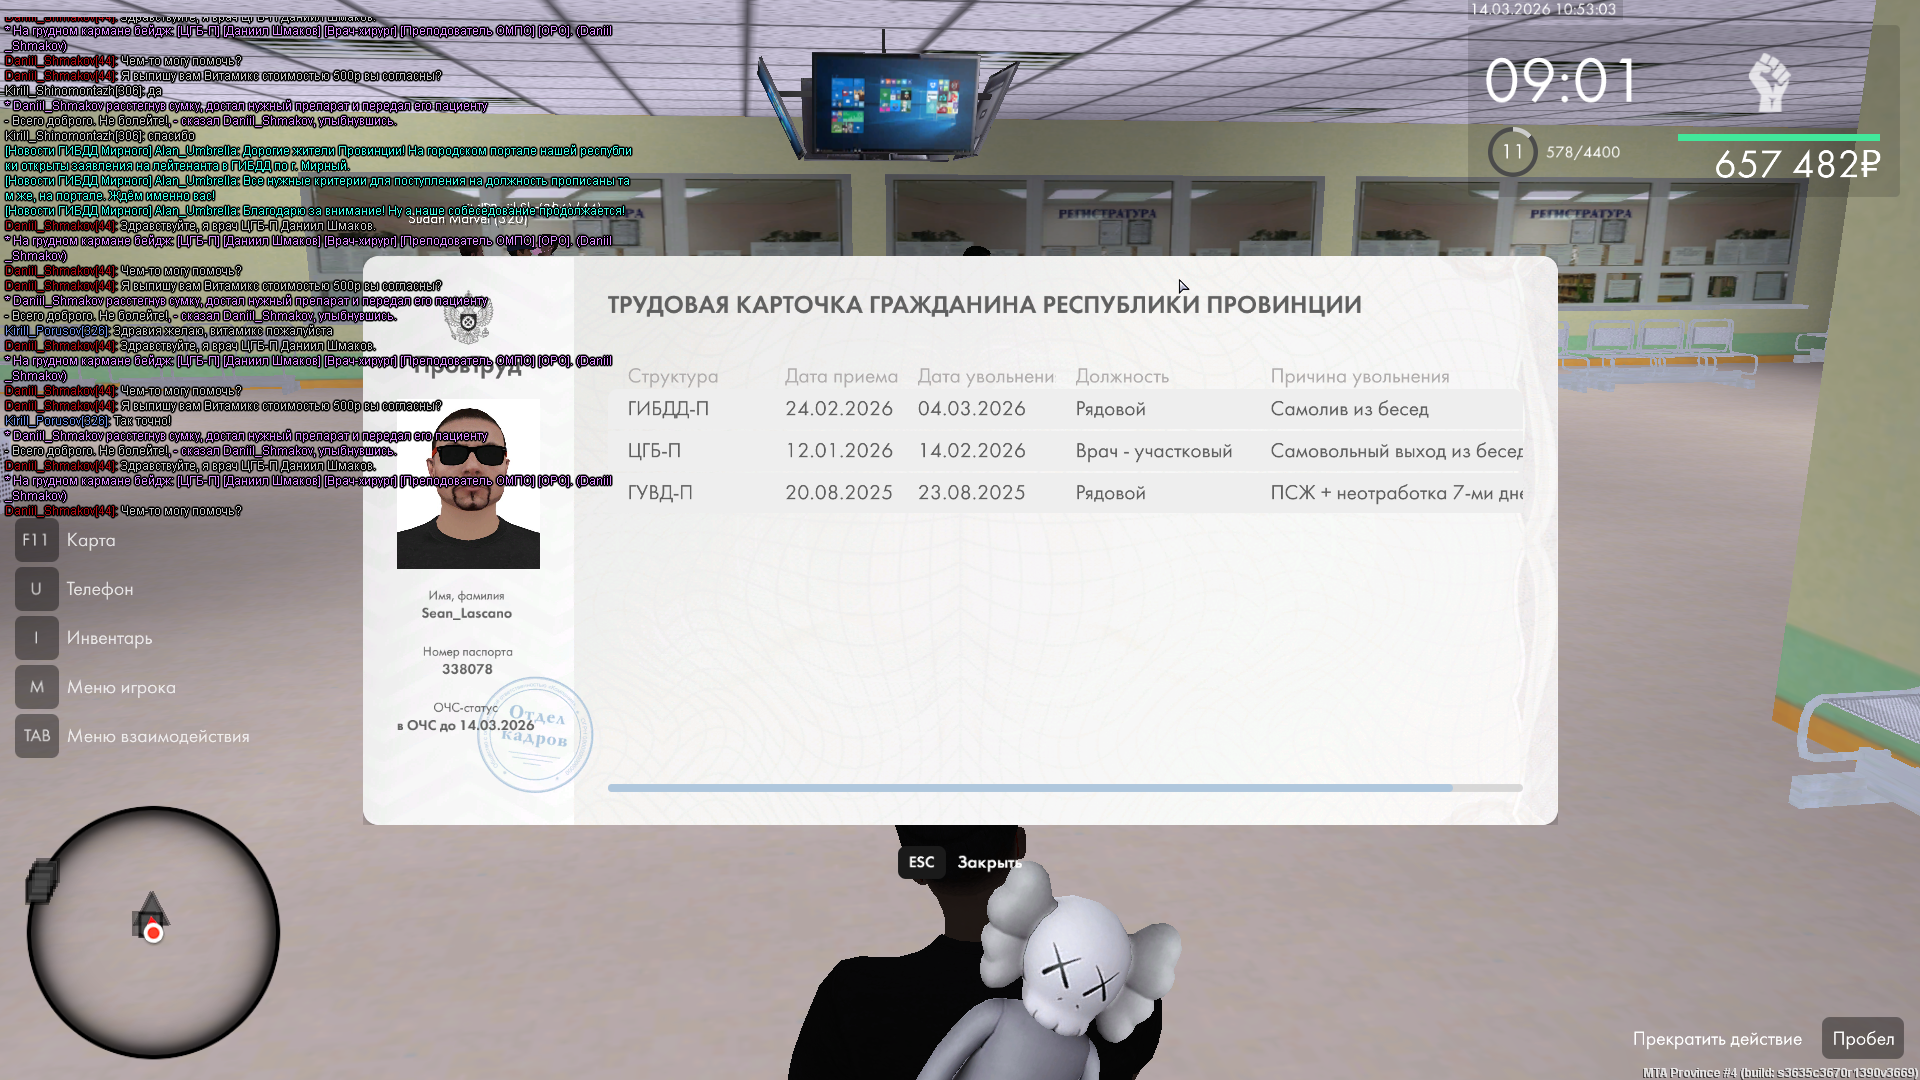Click the raised fist icon in HUD
Screen dimensions: 1920x1080
(x=1769, y=82)
